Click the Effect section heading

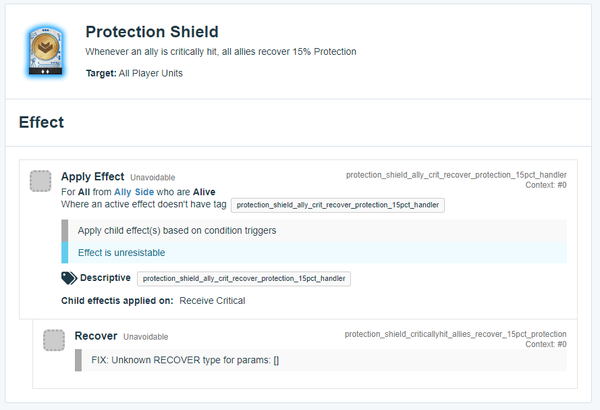pos(41,123)
